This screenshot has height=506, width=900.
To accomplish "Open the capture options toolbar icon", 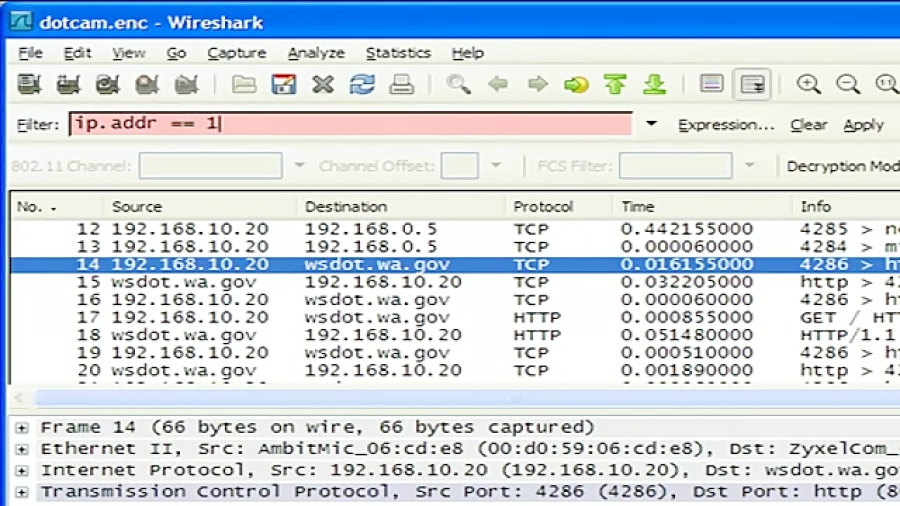I will (68, 84).
